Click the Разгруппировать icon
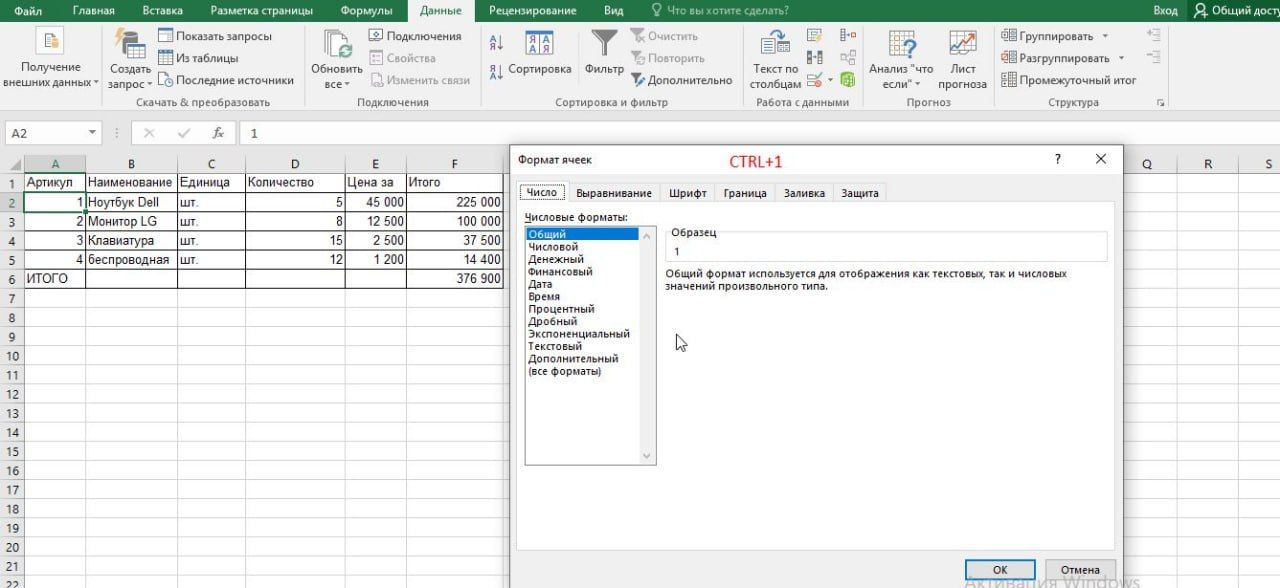 click(1009, 58)
